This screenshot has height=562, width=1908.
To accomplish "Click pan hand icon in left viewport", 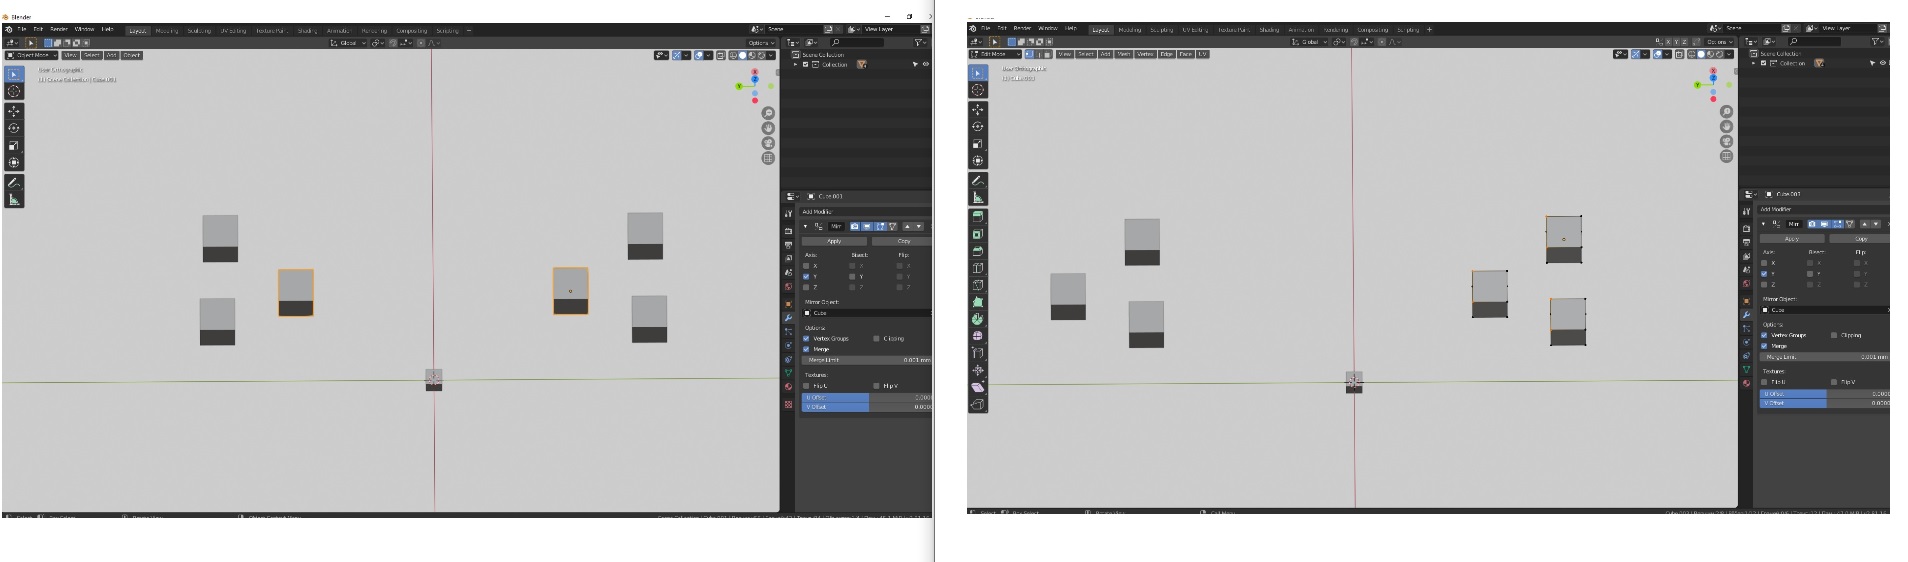I will click(x=768, y=128).
